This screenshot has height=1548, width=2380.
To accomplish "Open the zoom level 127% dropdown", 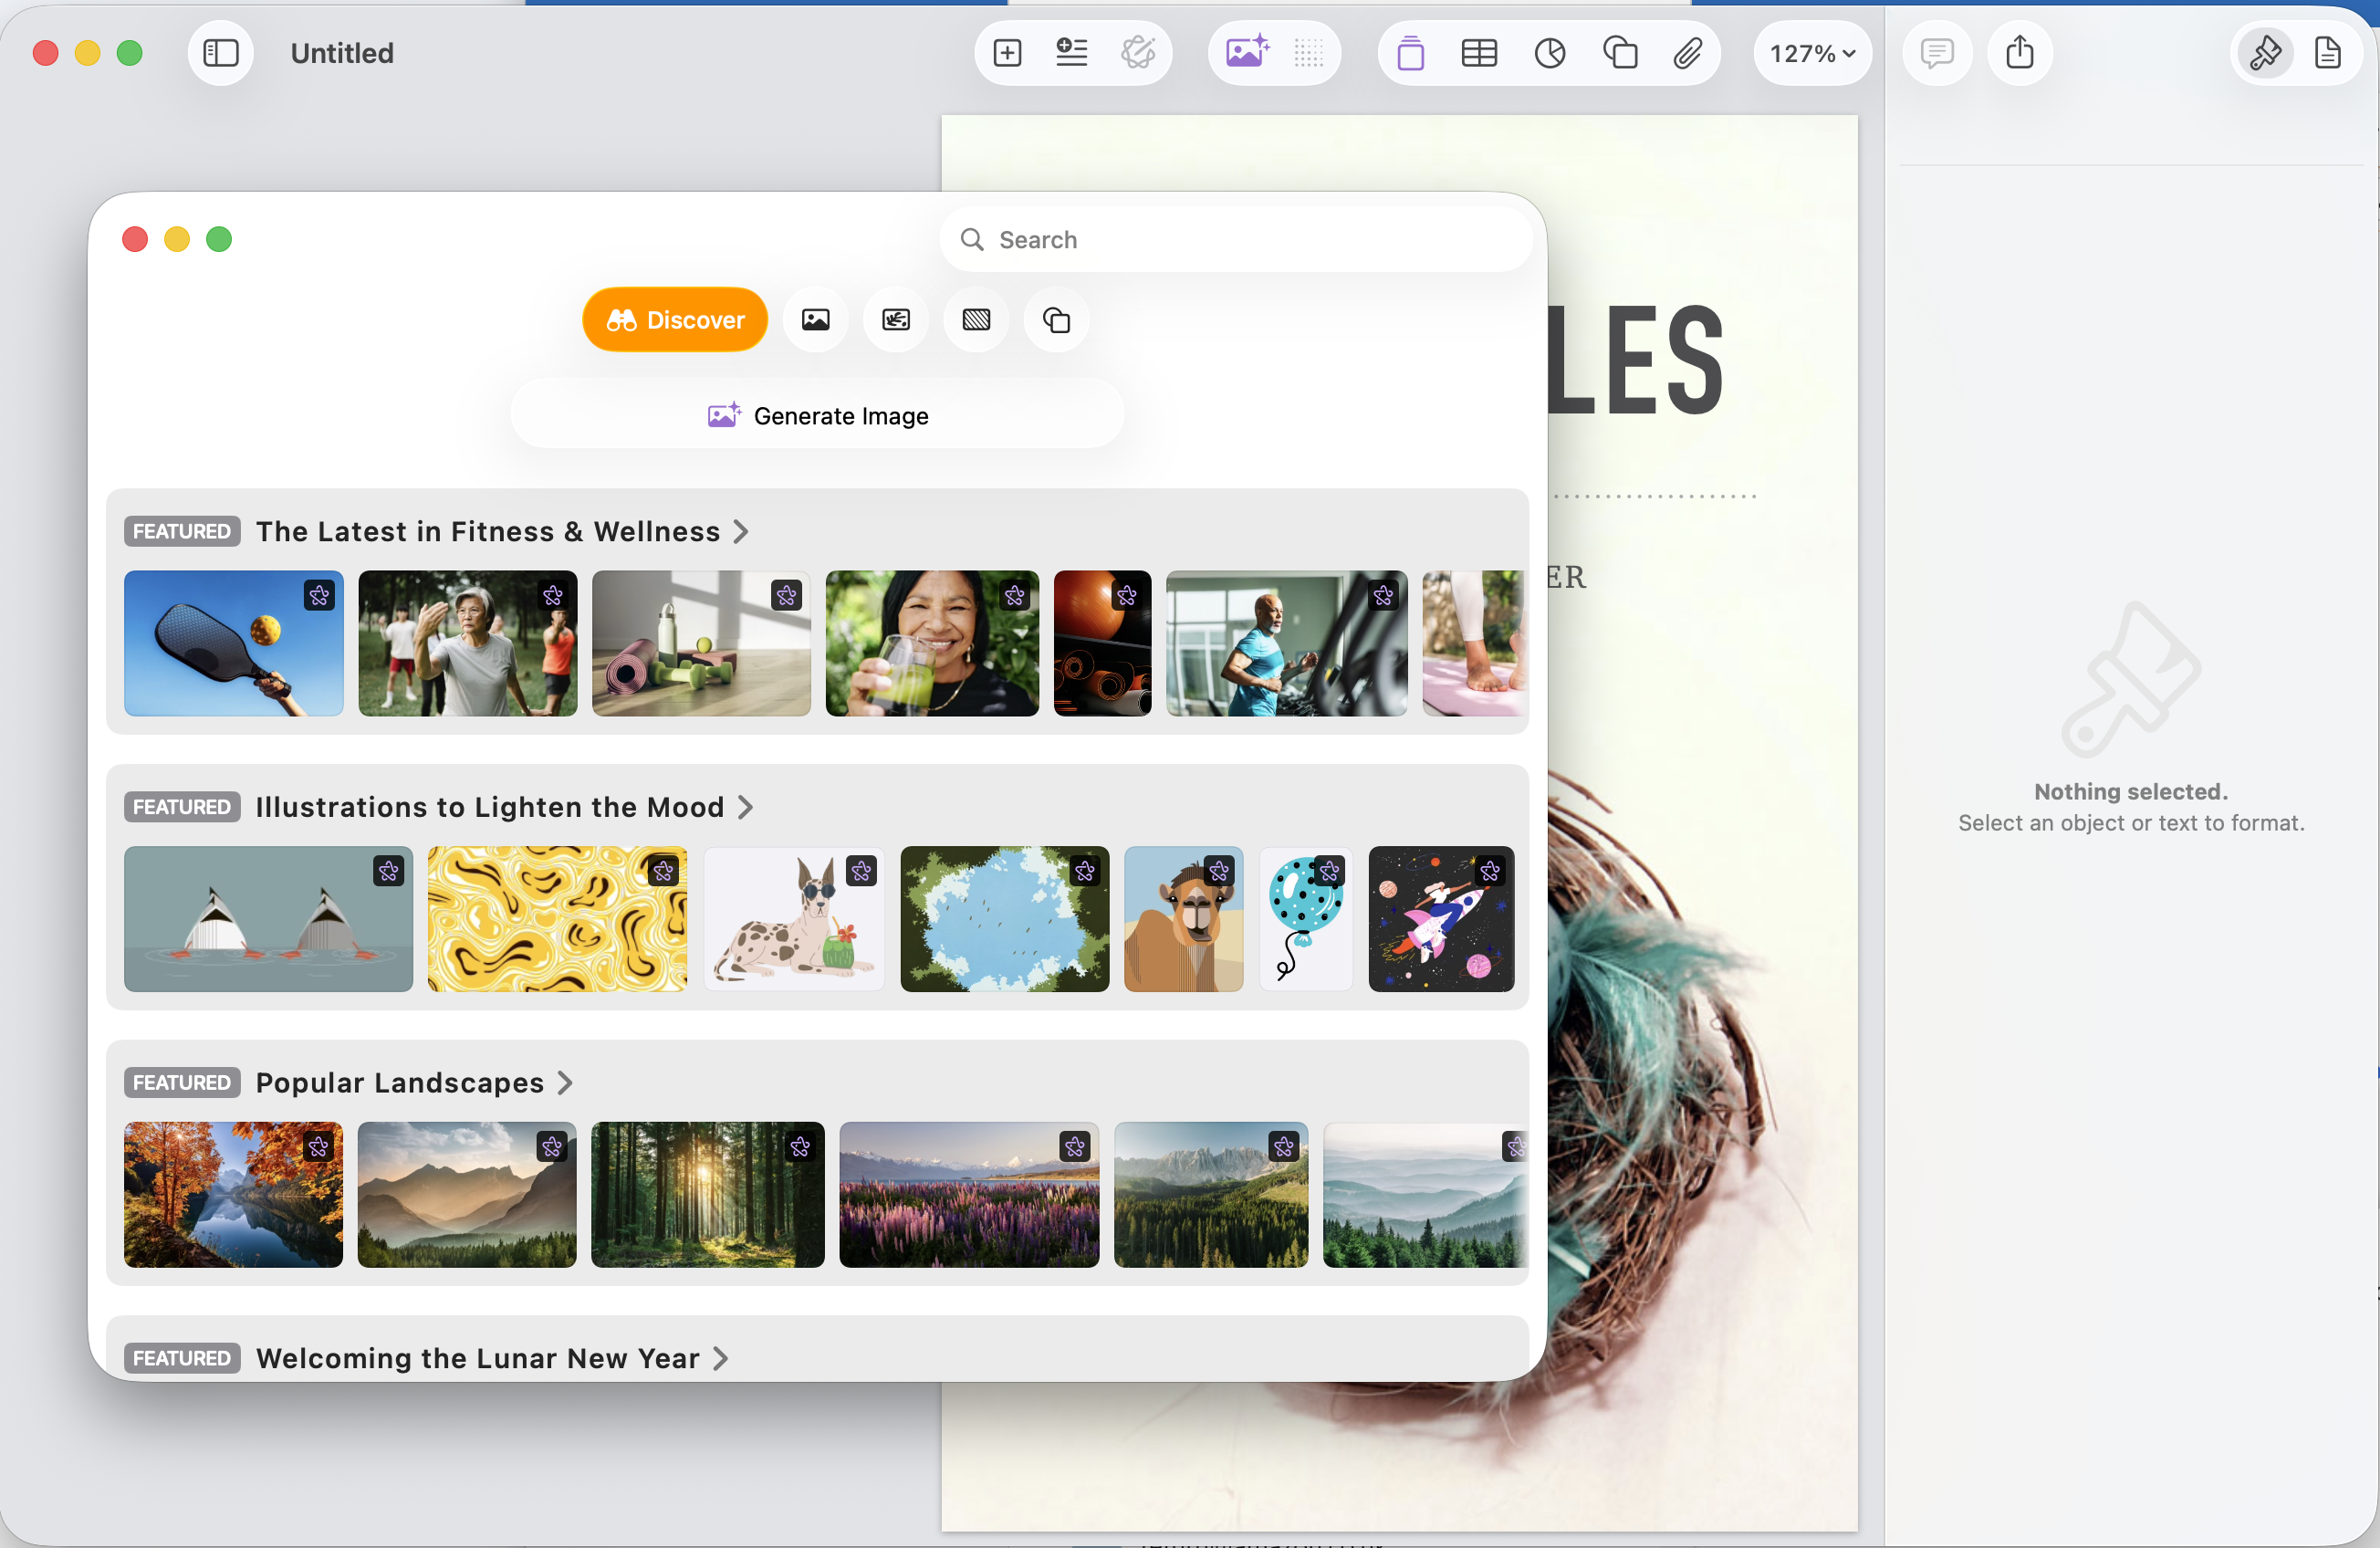I will click(1812, 53).
